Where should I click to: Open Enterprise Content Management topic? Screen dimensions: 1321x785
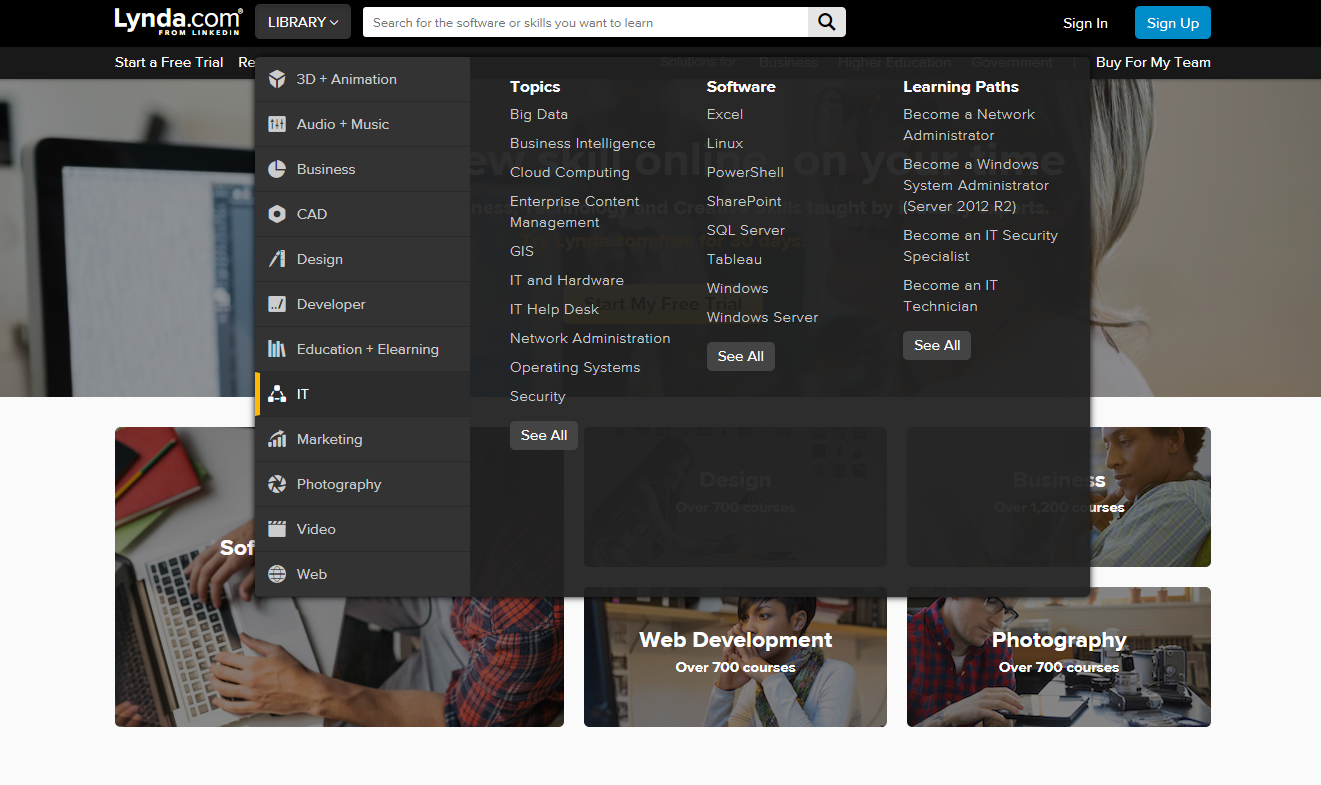(x=574, y=212)
